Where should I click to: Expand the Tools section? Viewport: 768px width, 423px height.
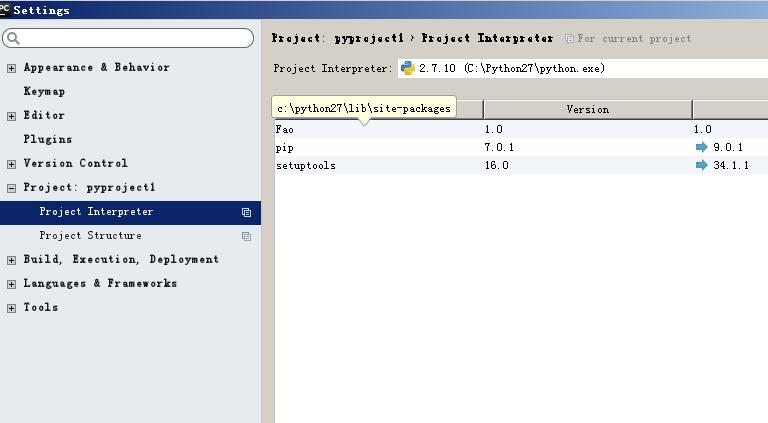pos(11,308)
